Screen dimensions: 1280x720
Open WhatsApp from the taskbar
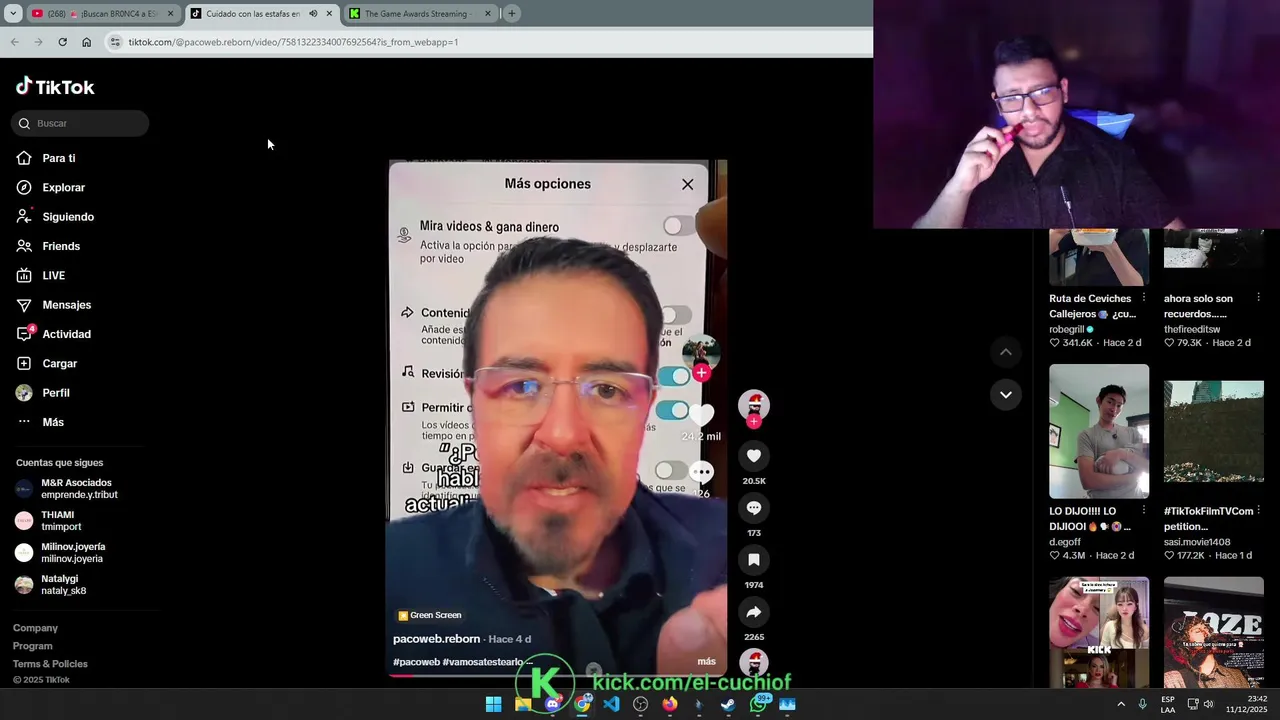click(x=758, y=704)
